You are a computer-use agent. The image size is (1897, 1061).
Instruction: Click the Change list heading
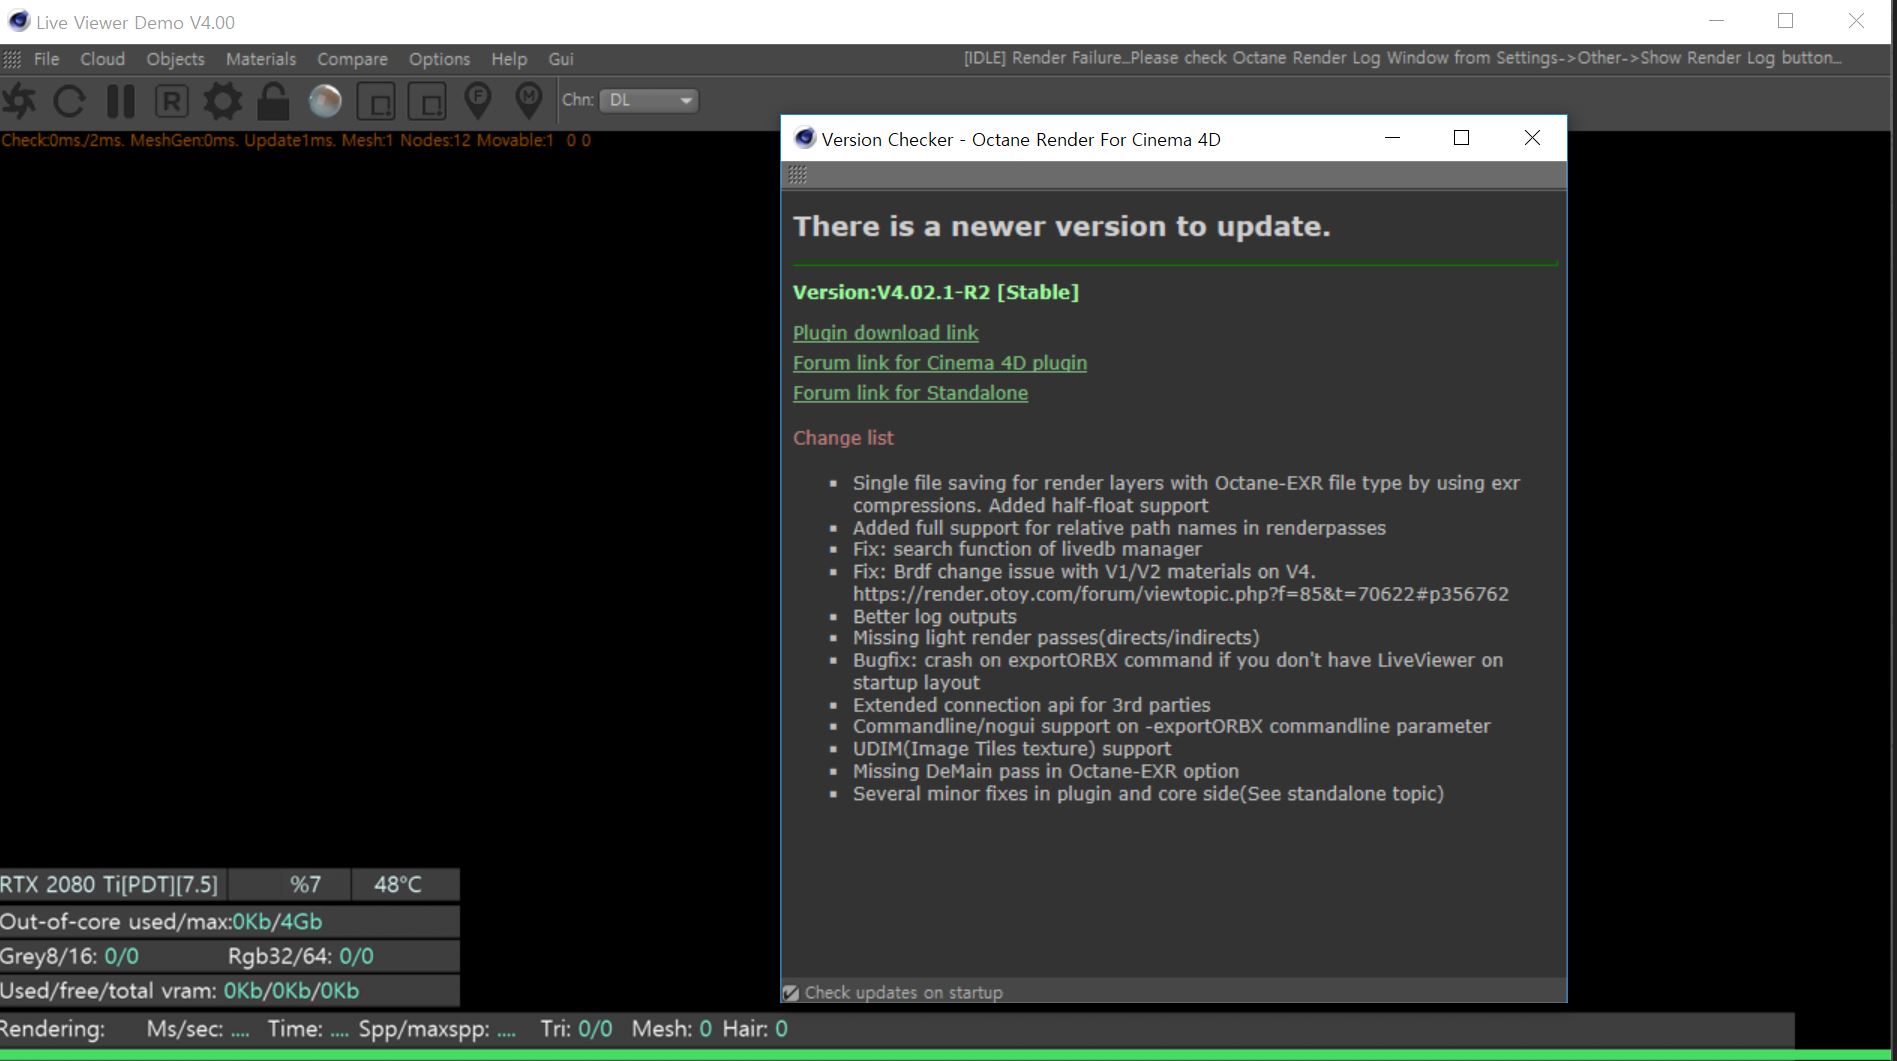coord(843,438)
